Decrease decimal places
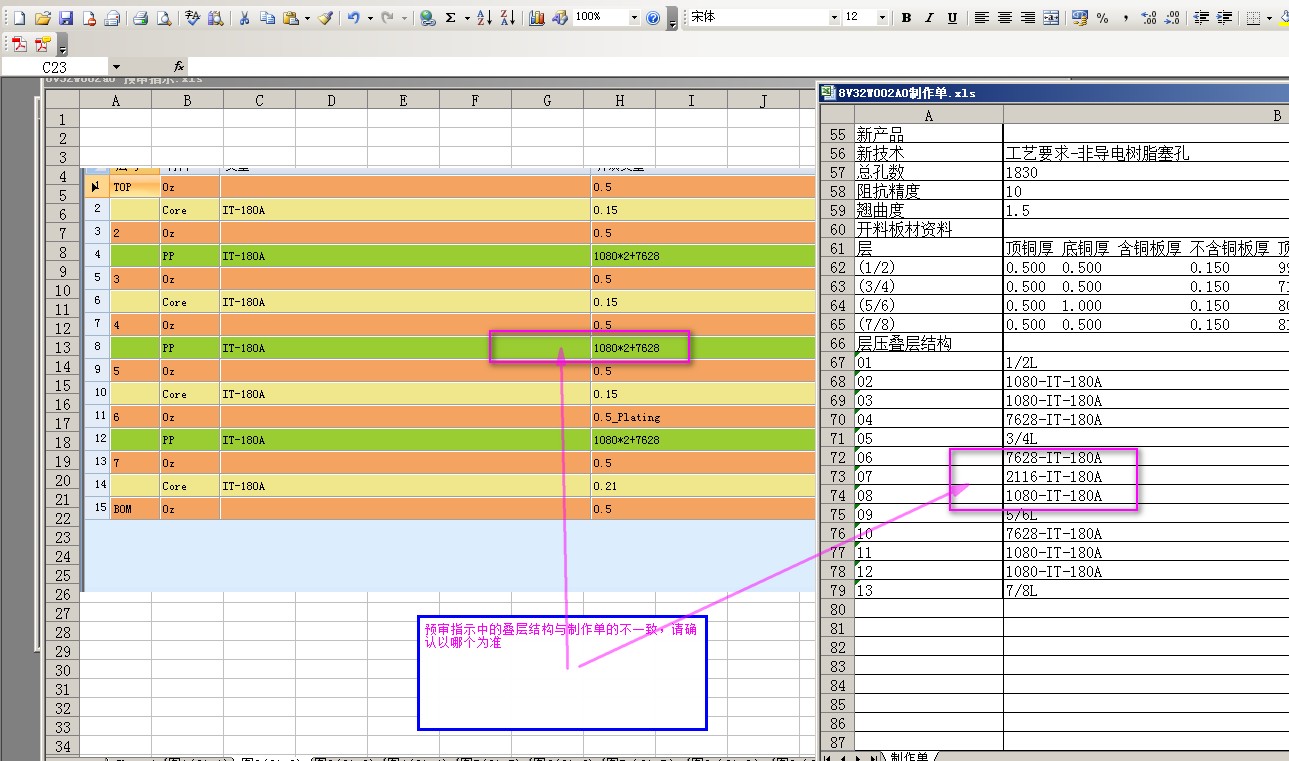Viewport: 1289px width, 761px height. click(x=1172, y=18)
